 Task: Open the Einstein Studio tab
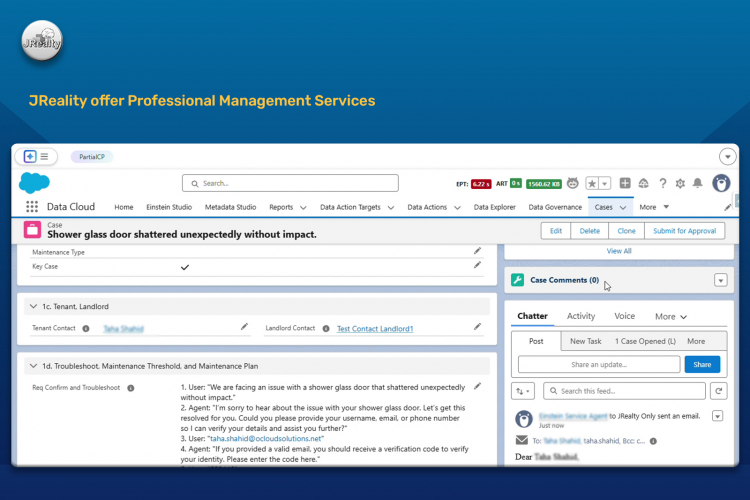169,207
